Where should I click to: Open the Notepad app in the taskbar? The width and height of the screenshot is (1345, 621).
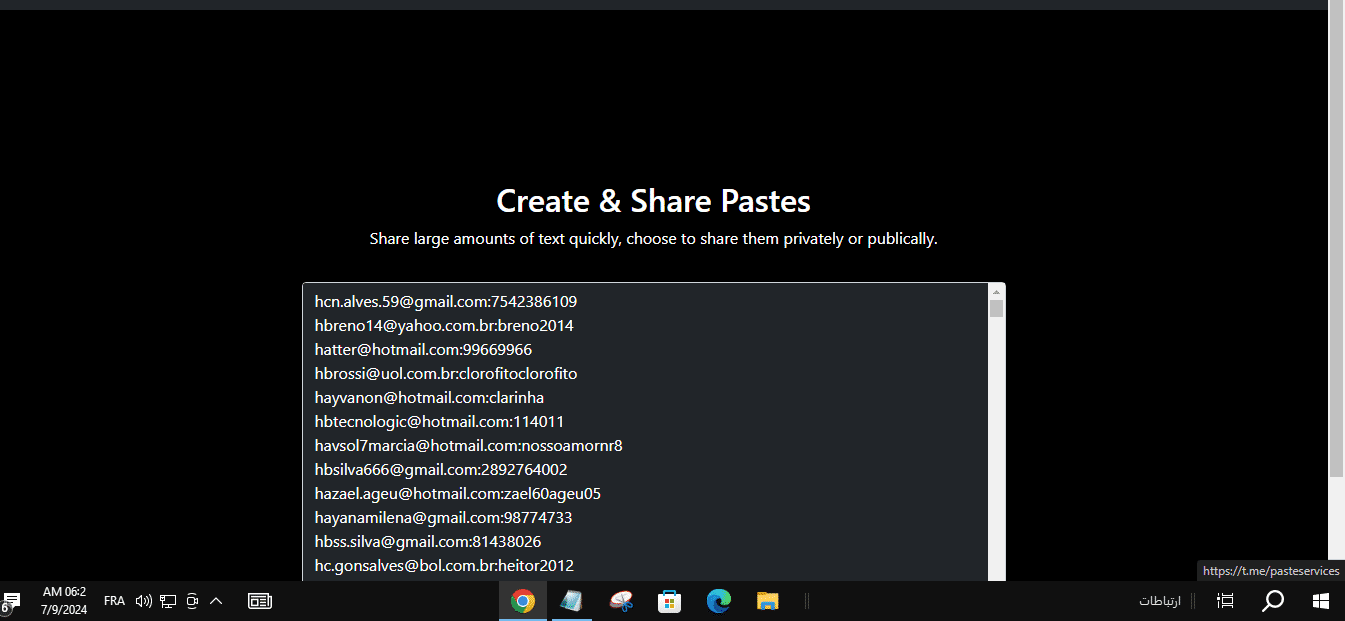571,601
